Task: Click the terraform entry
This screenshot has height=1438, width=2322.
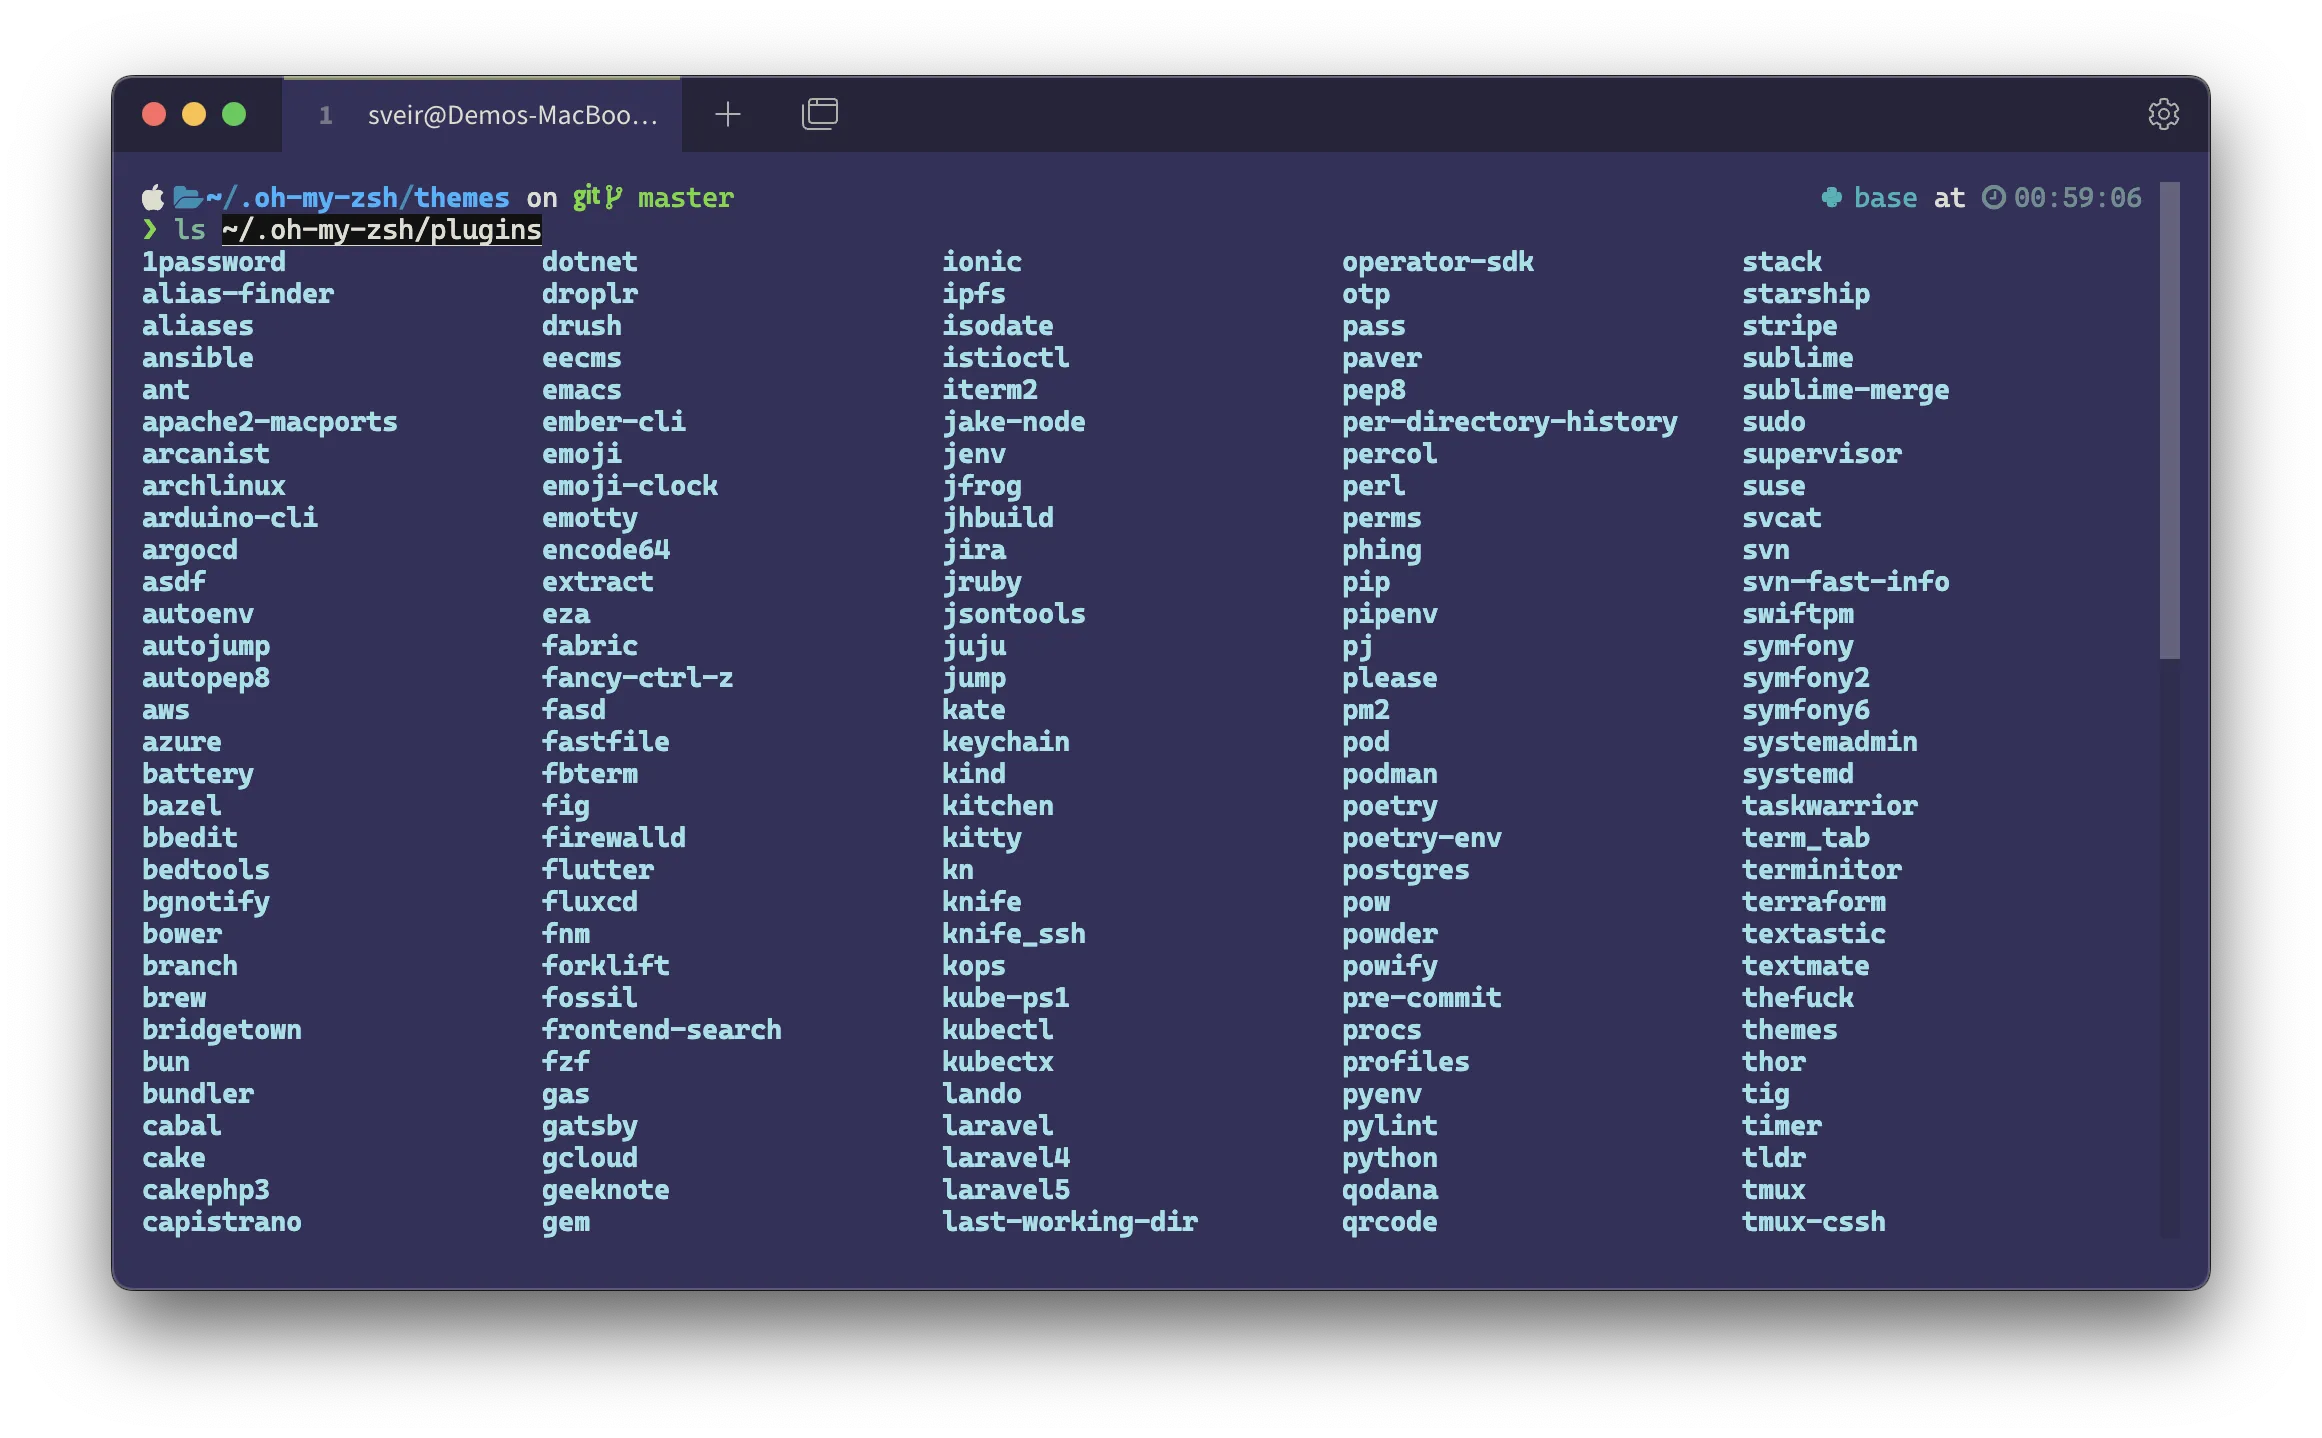Action: pyautogui.click(x=1814, y=901)
